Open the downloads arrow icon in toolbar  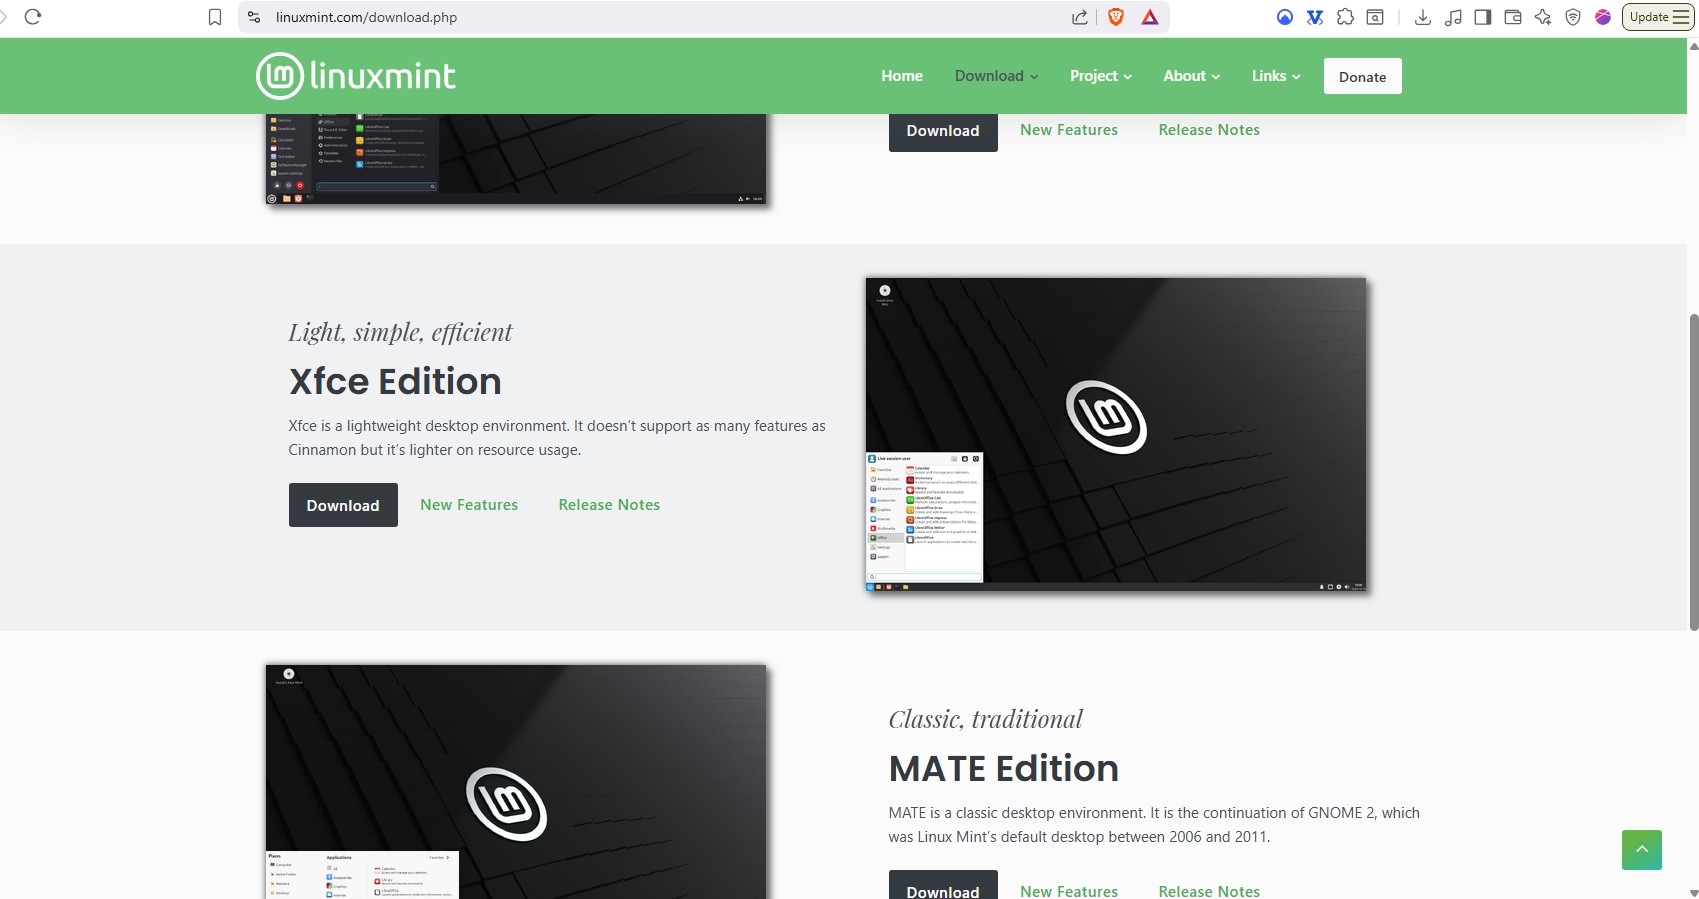[1422, 17]
